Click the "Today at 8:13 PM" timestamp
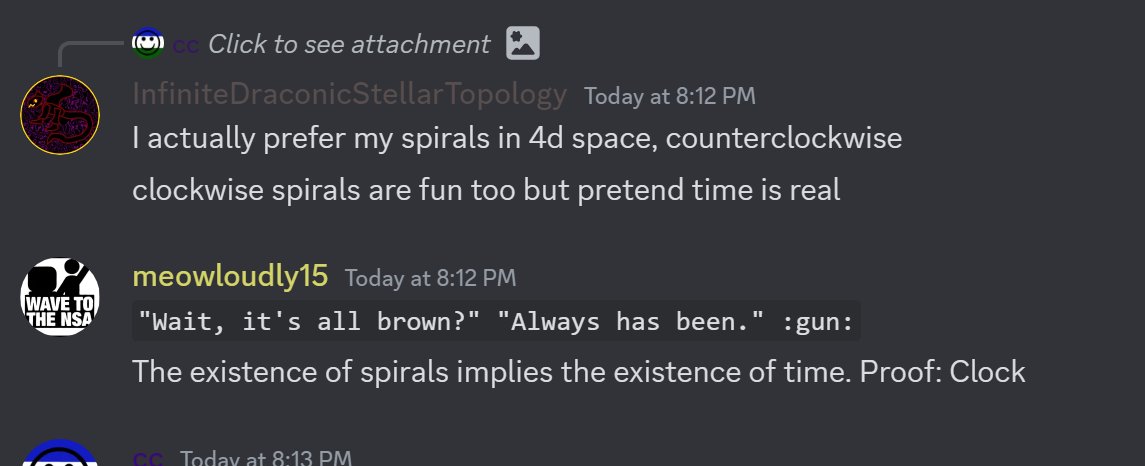Image resolution: width=1145 pixels, height=466 pixels. (x=266, y=459)
